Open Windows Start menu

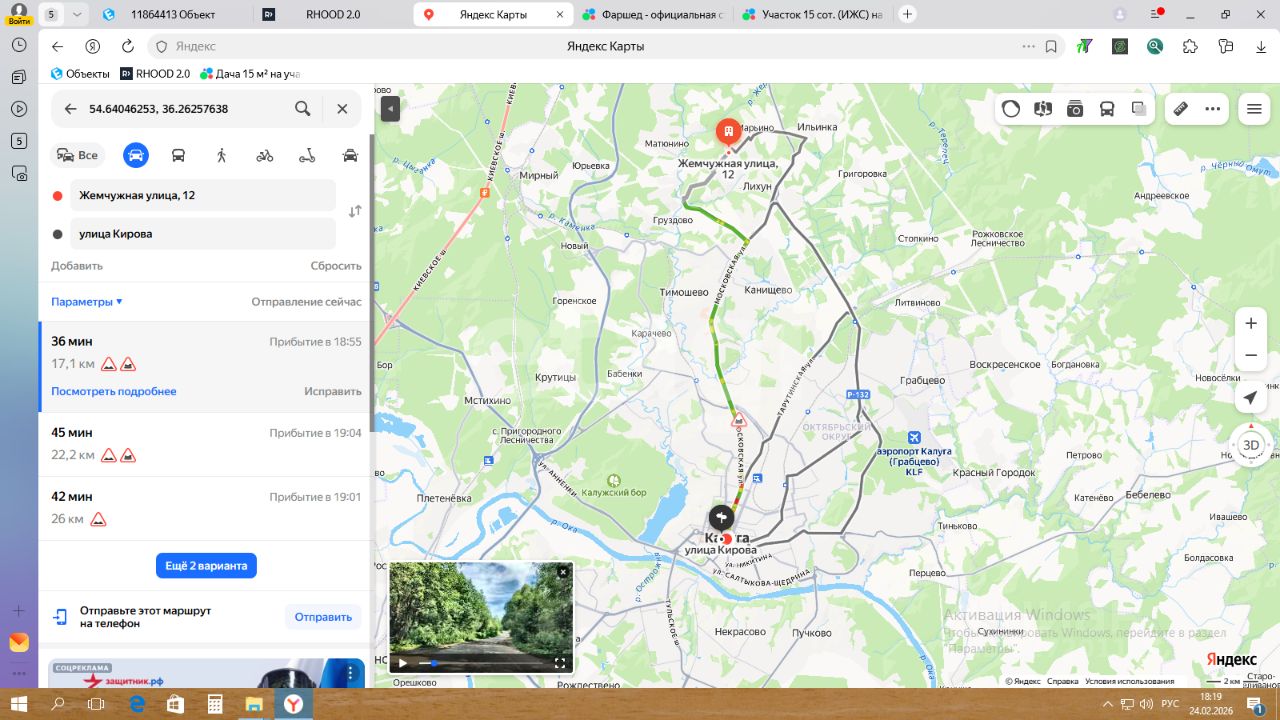point(18,705)
